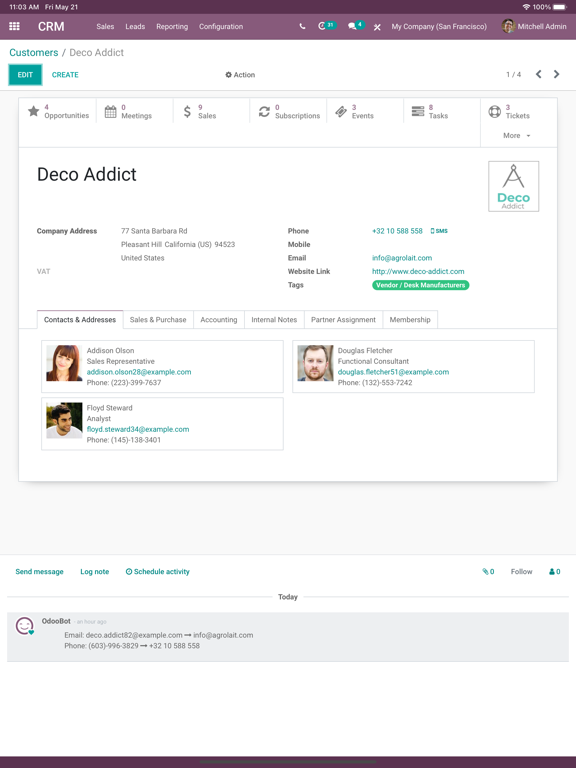Go back to Customers breadcrumb

tap(34, 52)
